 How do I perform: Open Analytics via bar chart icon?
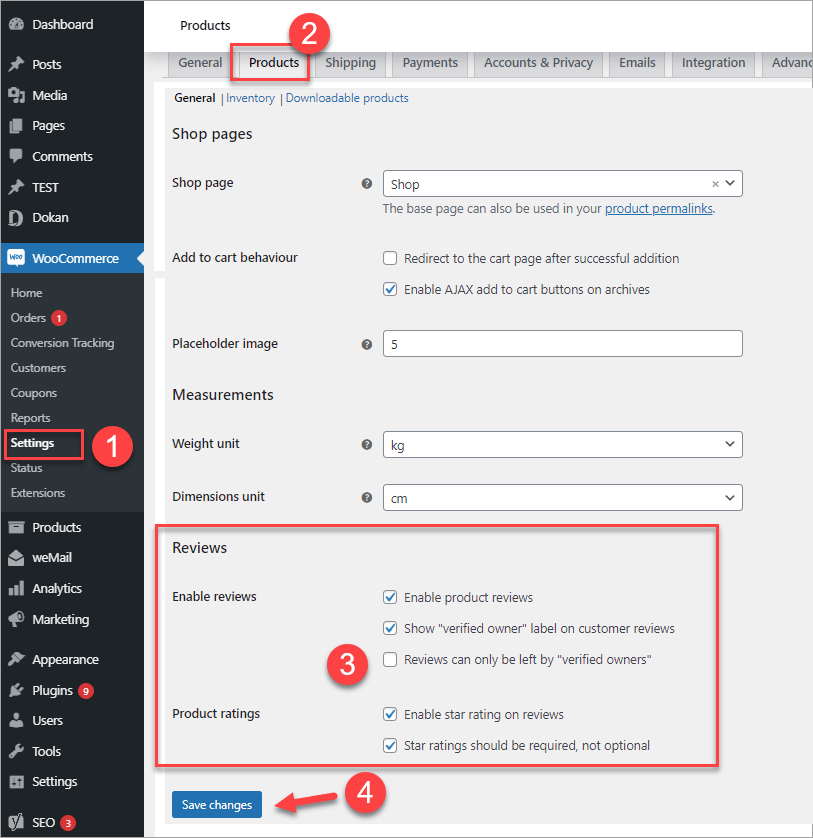tap(16, 589)
